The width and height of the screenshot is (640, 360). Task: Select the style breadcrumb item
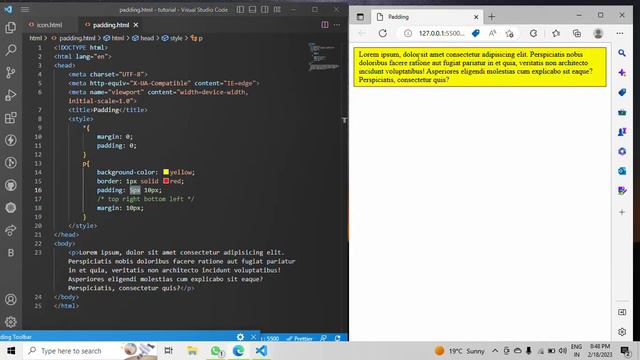[176, 38]
